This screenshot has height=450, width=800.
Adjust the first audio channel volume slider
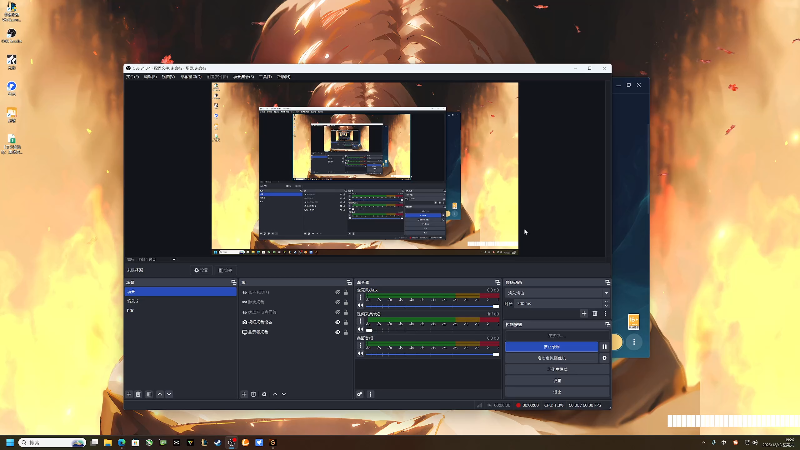tap(433, 306)
